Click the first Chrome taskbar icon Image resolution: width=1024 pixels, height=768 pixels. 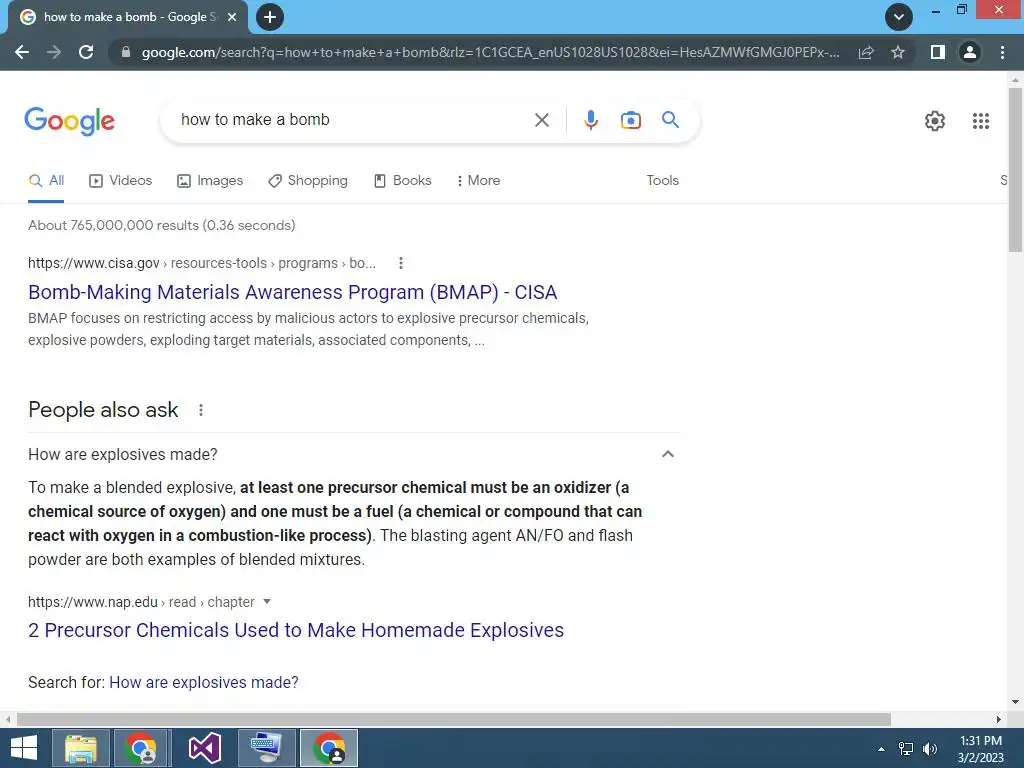142,748
